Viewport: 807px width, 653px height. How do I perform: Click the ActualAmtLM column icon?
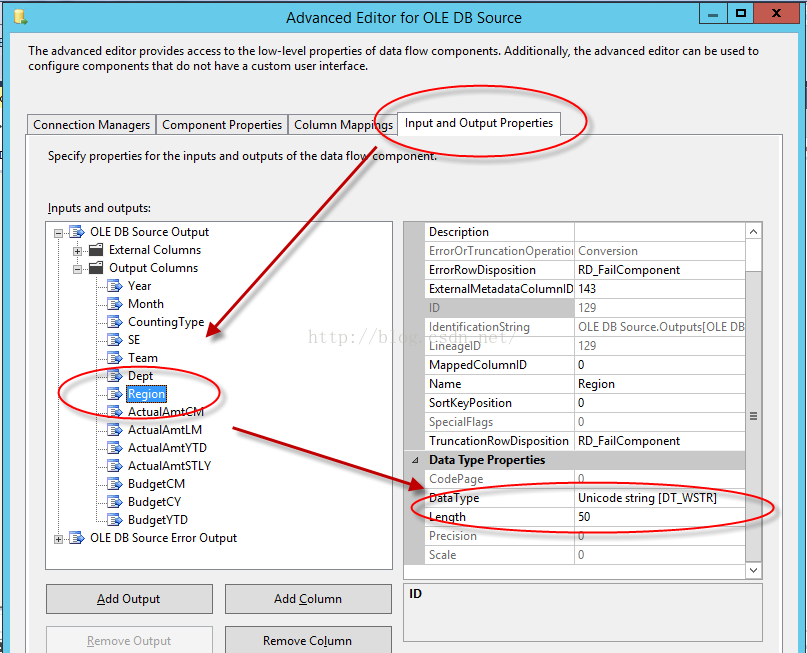(115, 430)
